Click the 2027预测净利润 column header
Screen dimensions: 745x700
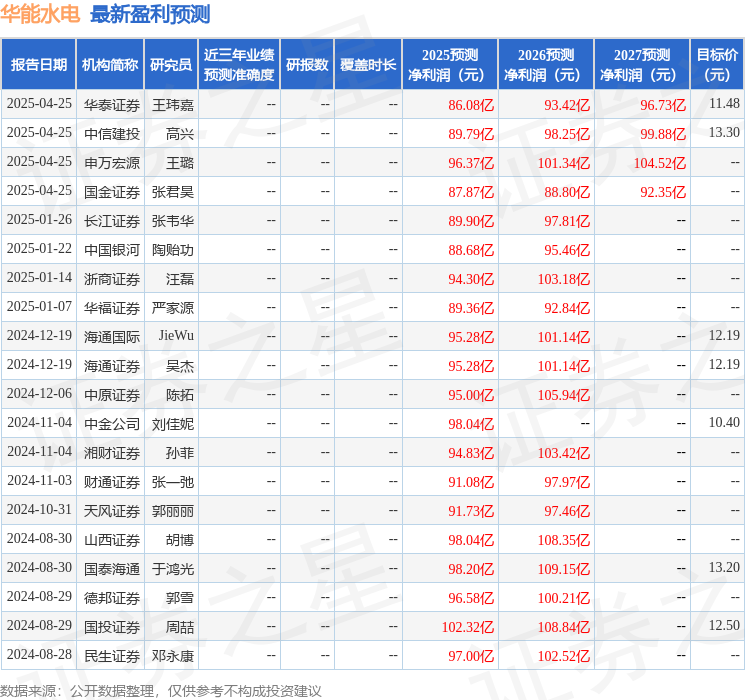[642, 64]
